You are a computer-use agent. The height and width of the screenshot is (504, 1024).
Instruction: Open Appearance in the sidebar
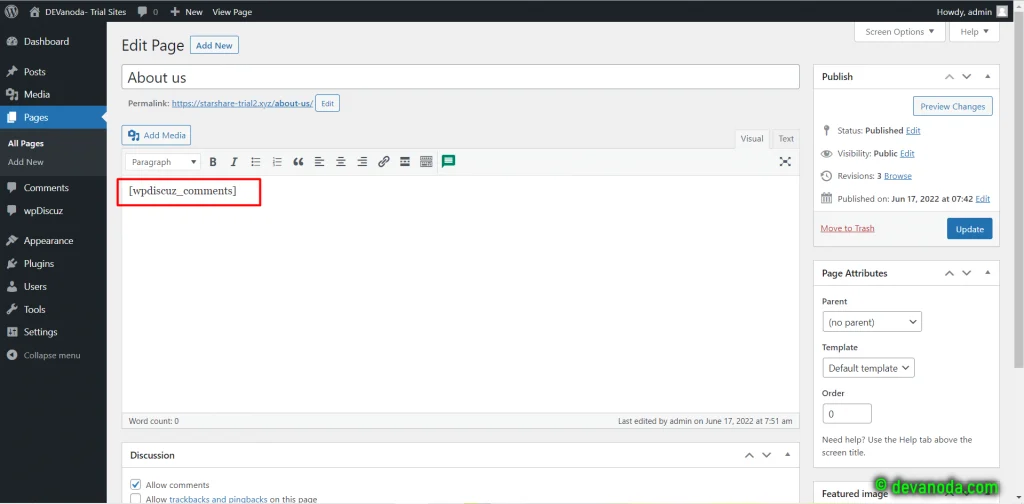[53, 240]
